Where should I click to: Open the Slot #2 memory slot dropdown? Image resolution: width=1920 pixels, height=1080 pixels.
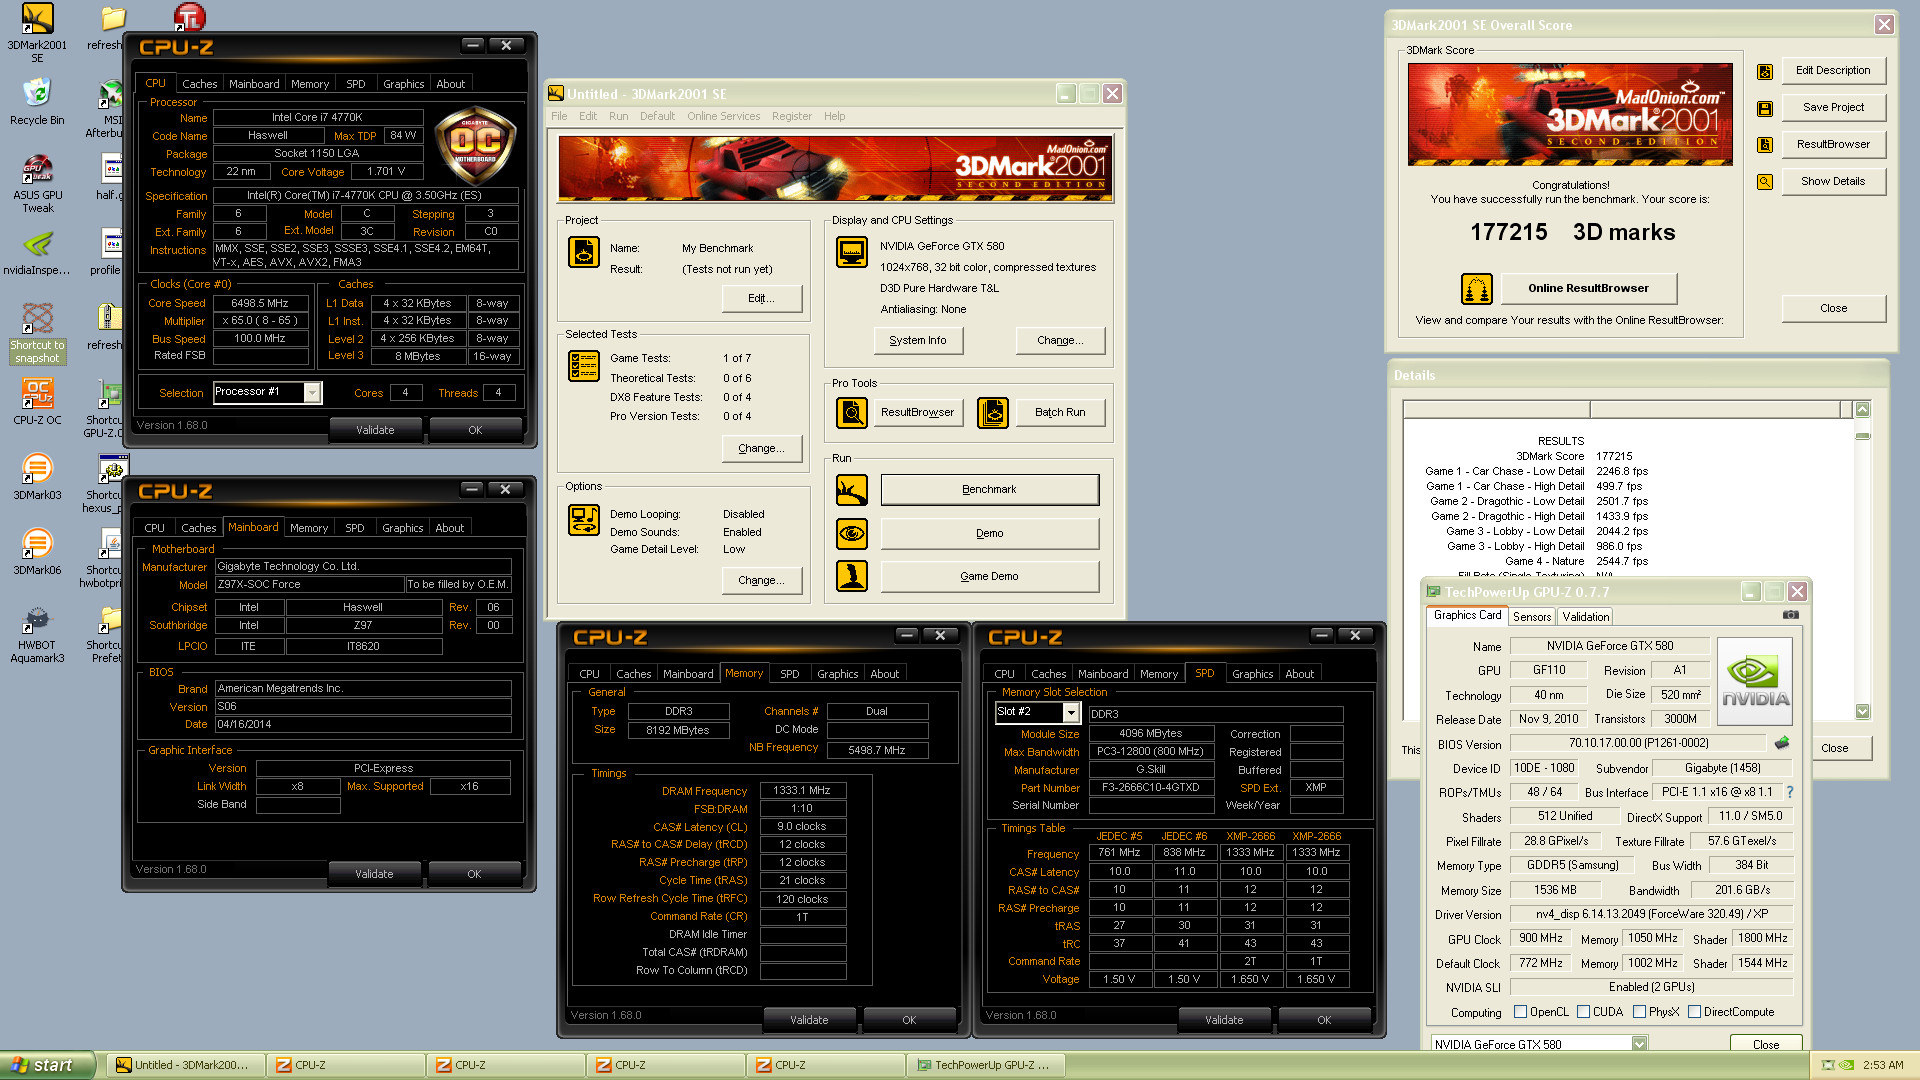tap(1071, 712)
